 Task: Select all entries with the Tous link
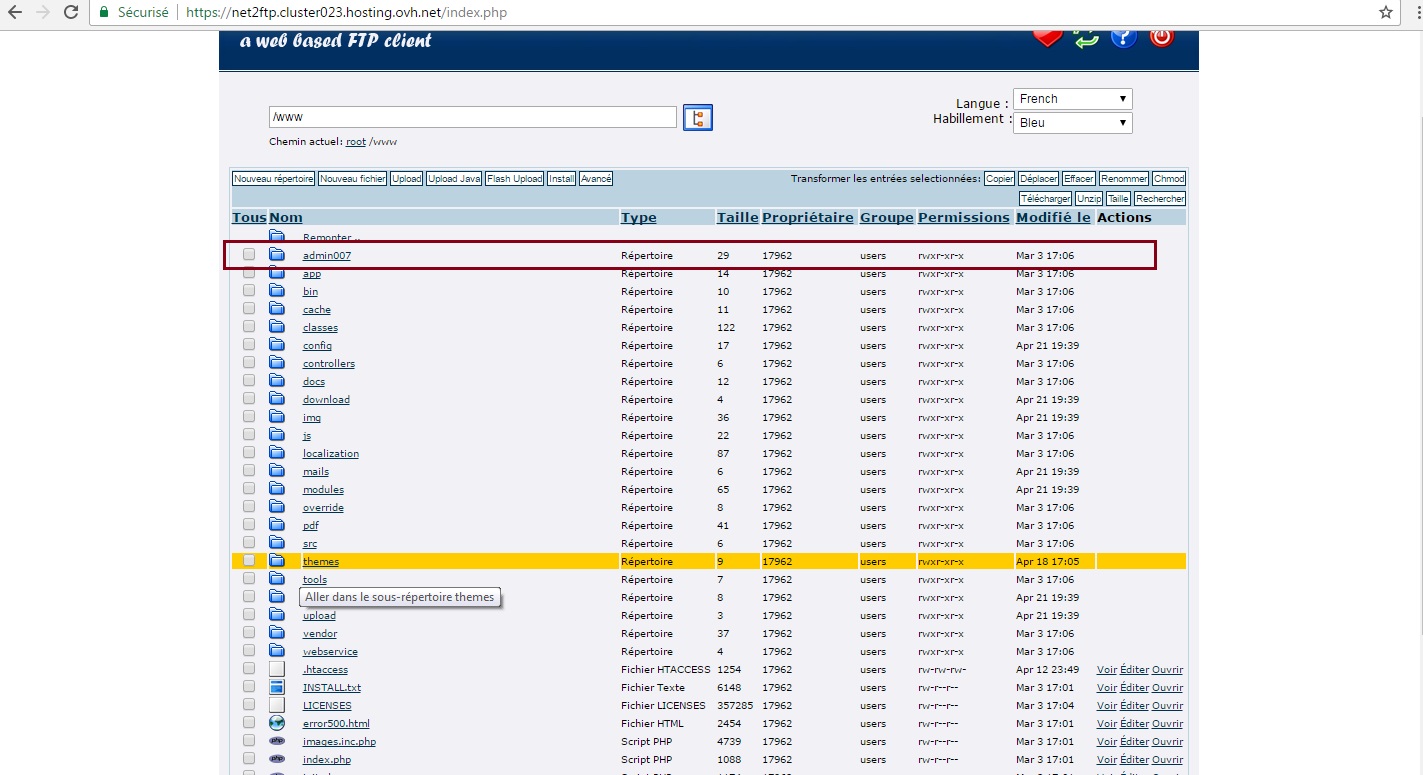[x=249, y=217]
